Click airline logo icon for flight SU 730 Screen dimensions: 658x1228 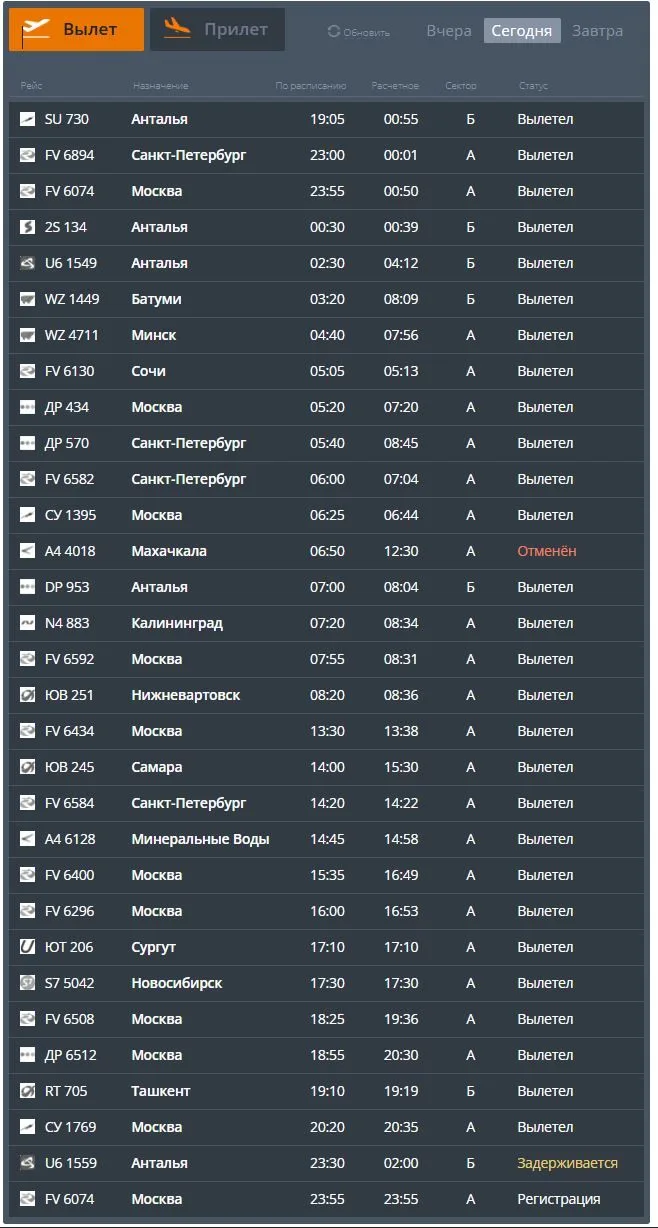coord(28,119)
